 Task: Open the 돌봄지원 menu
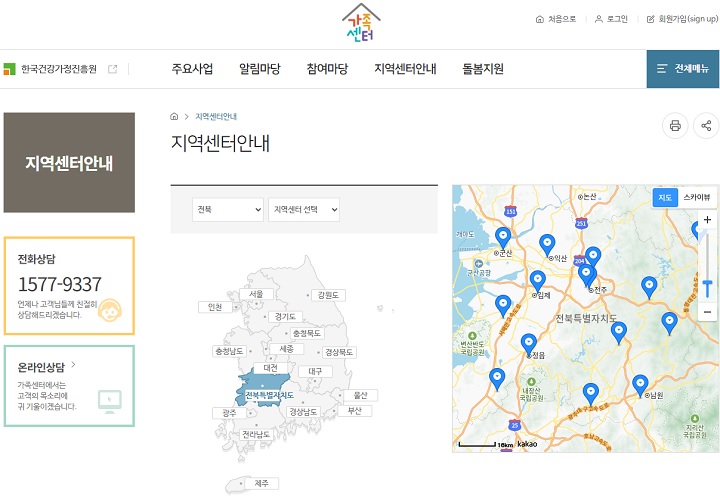(483, 69)
